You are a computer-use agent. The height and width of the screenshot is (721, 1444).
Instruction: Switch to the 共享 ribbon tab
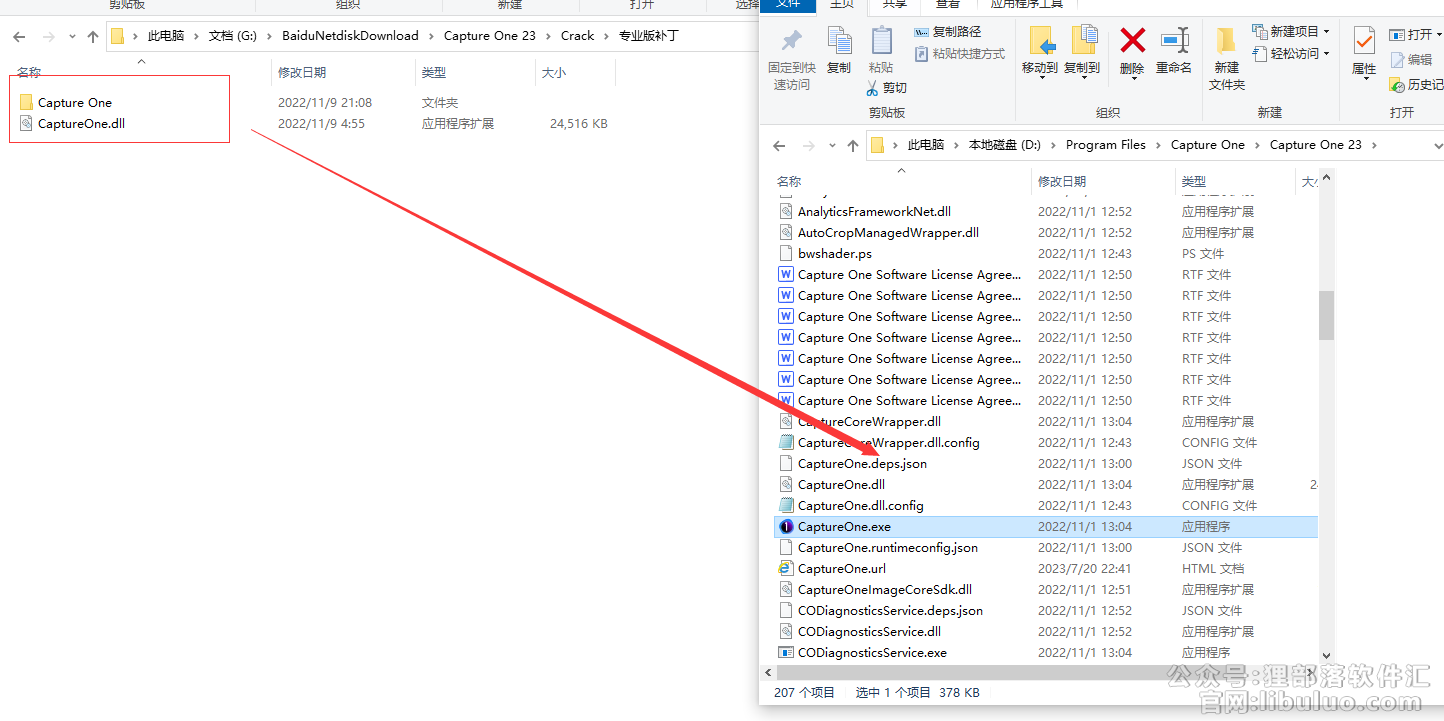(x=894, y=5)
